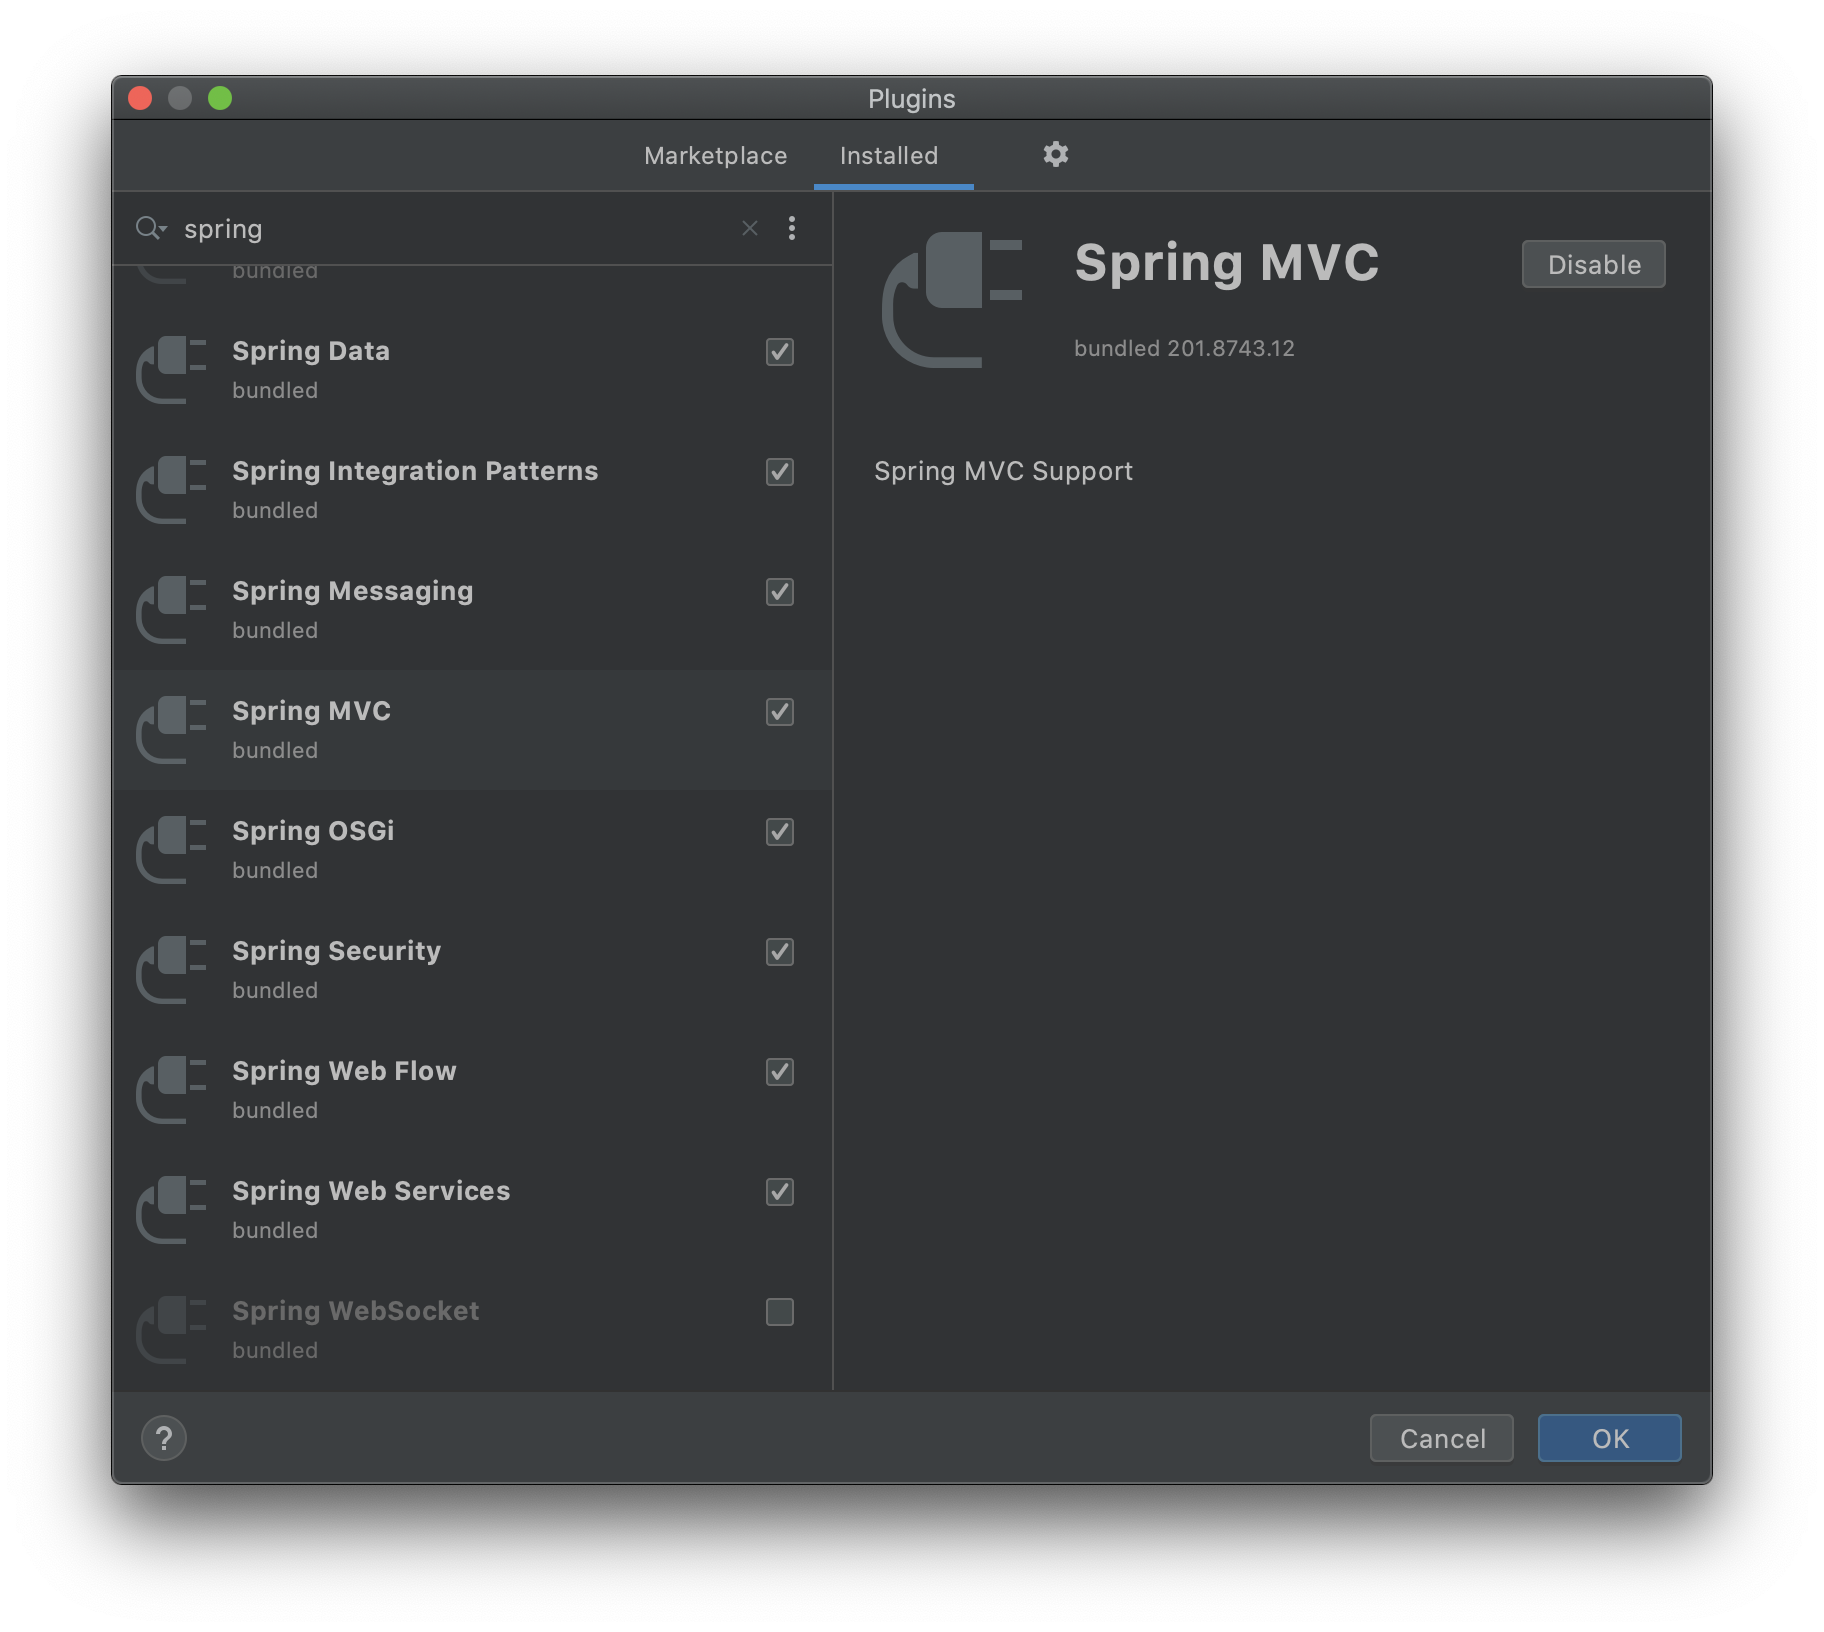Uncheck the Spring Security checkbox
This screenshot has width=1824, height=1632.
780,952
